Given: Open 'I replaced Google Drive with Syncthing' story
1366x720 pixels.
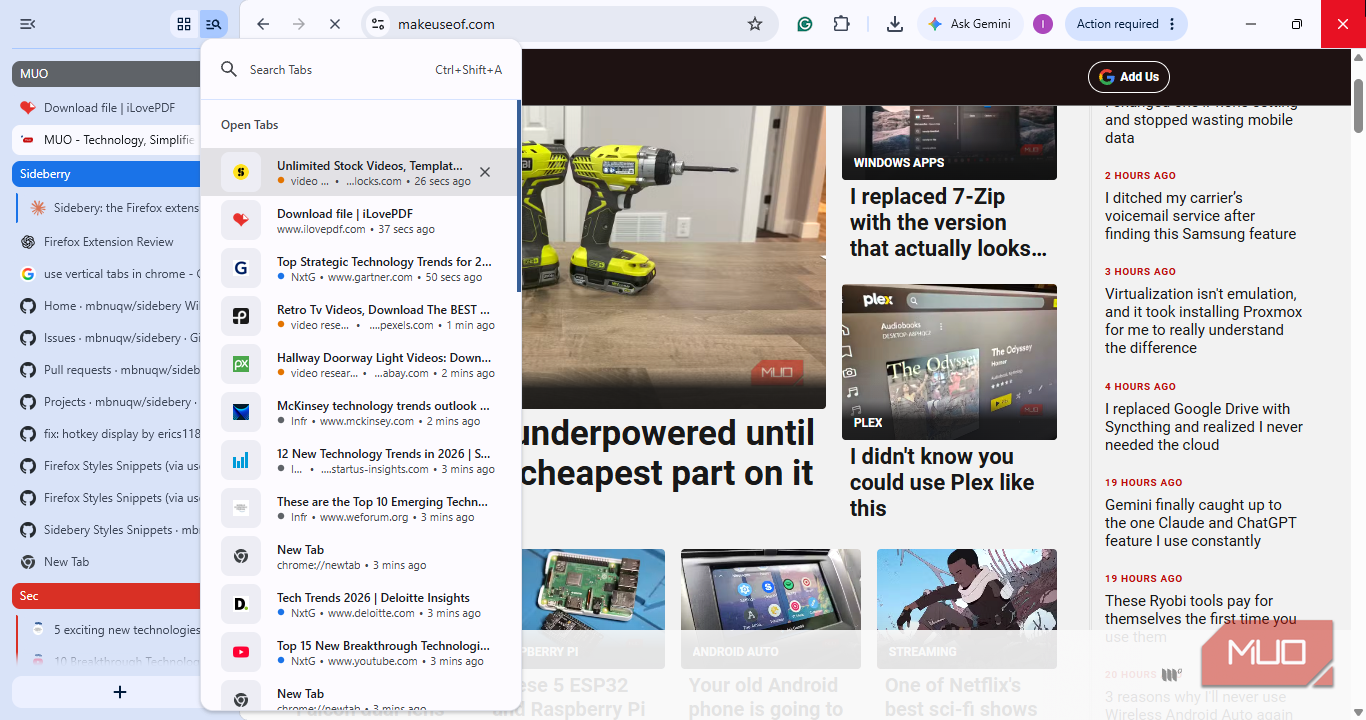Looking at the screenshot, I should [x=1204, y=427].
